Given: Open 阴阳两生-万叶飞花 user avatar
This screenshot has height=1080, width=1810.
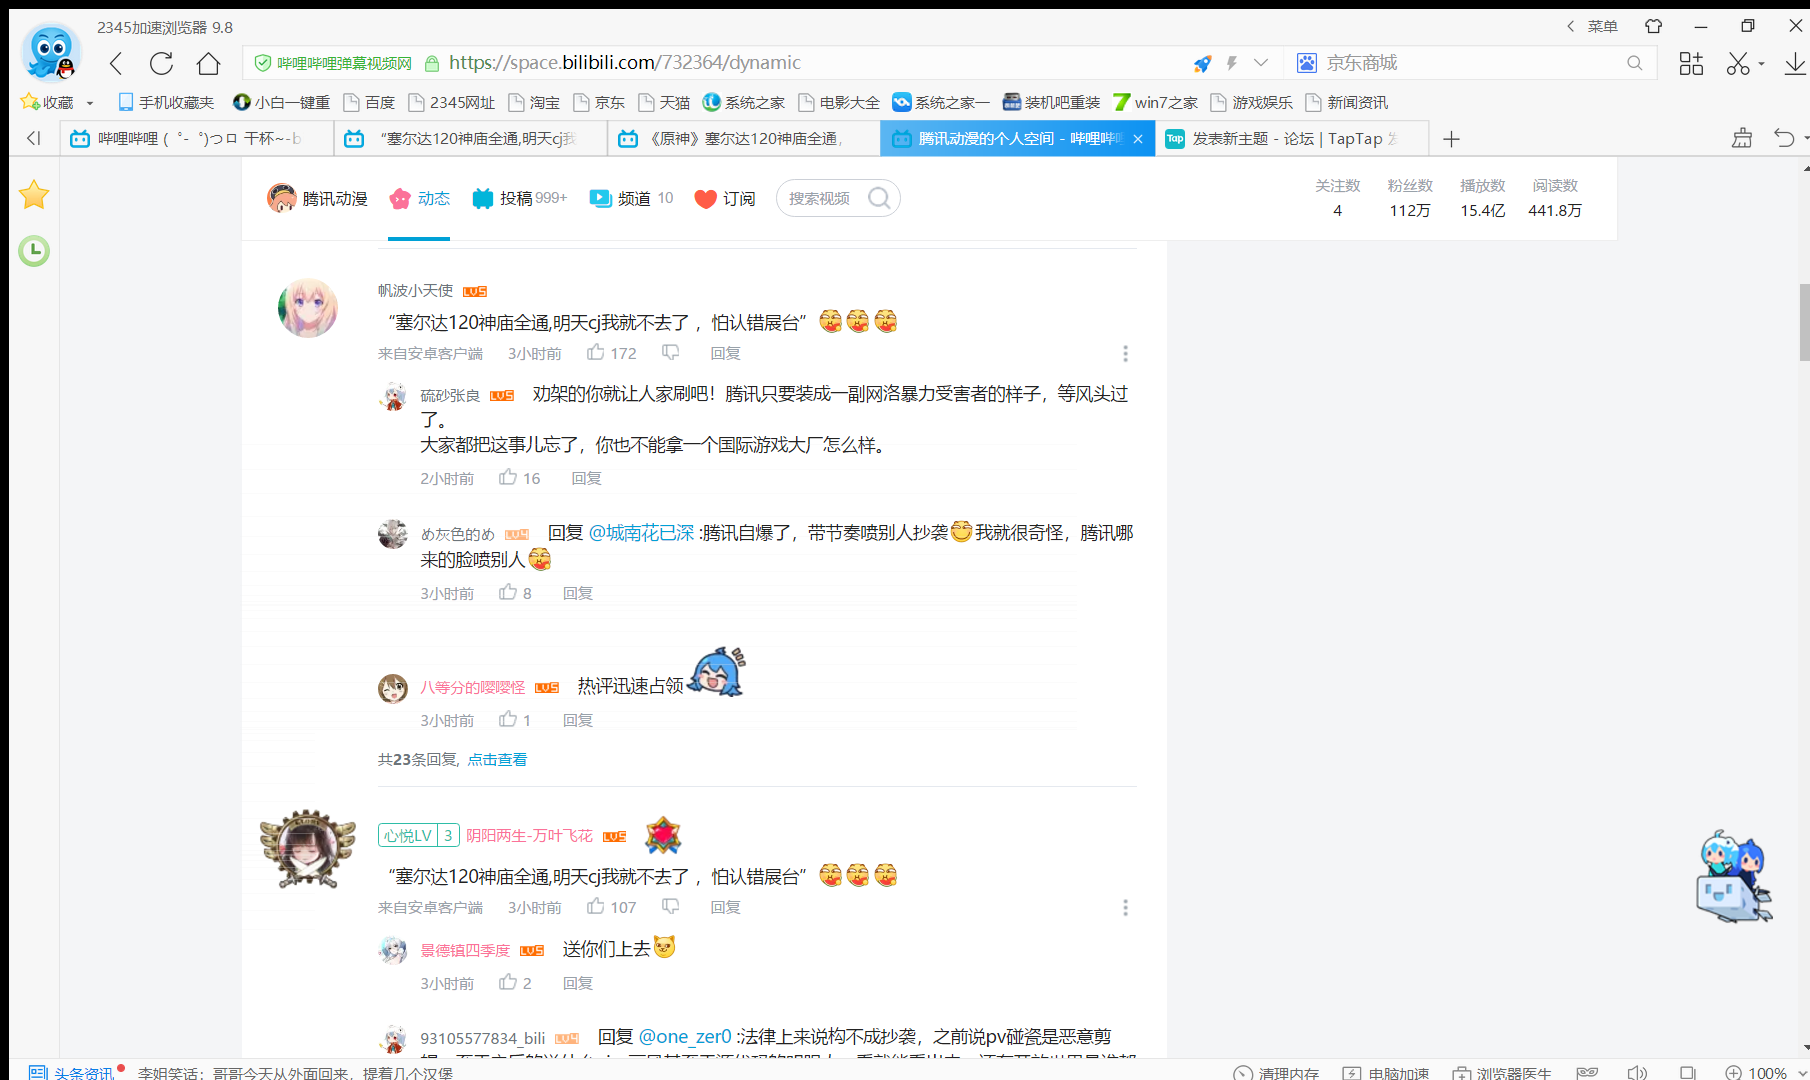Looking at the screenshot, I should [x=307, y=849].
